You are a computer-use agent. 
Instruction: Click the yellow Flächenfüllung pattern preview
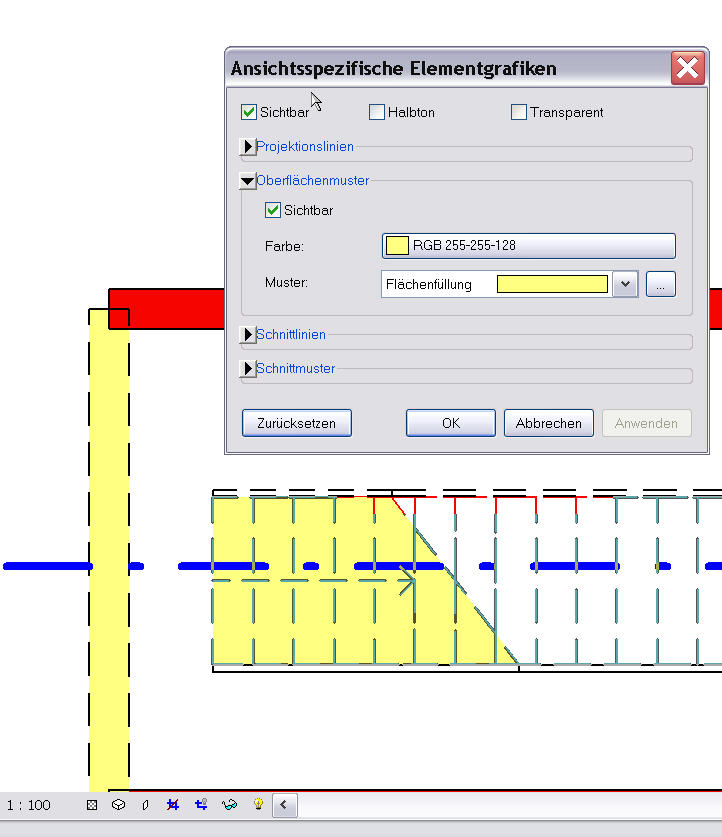552,284
